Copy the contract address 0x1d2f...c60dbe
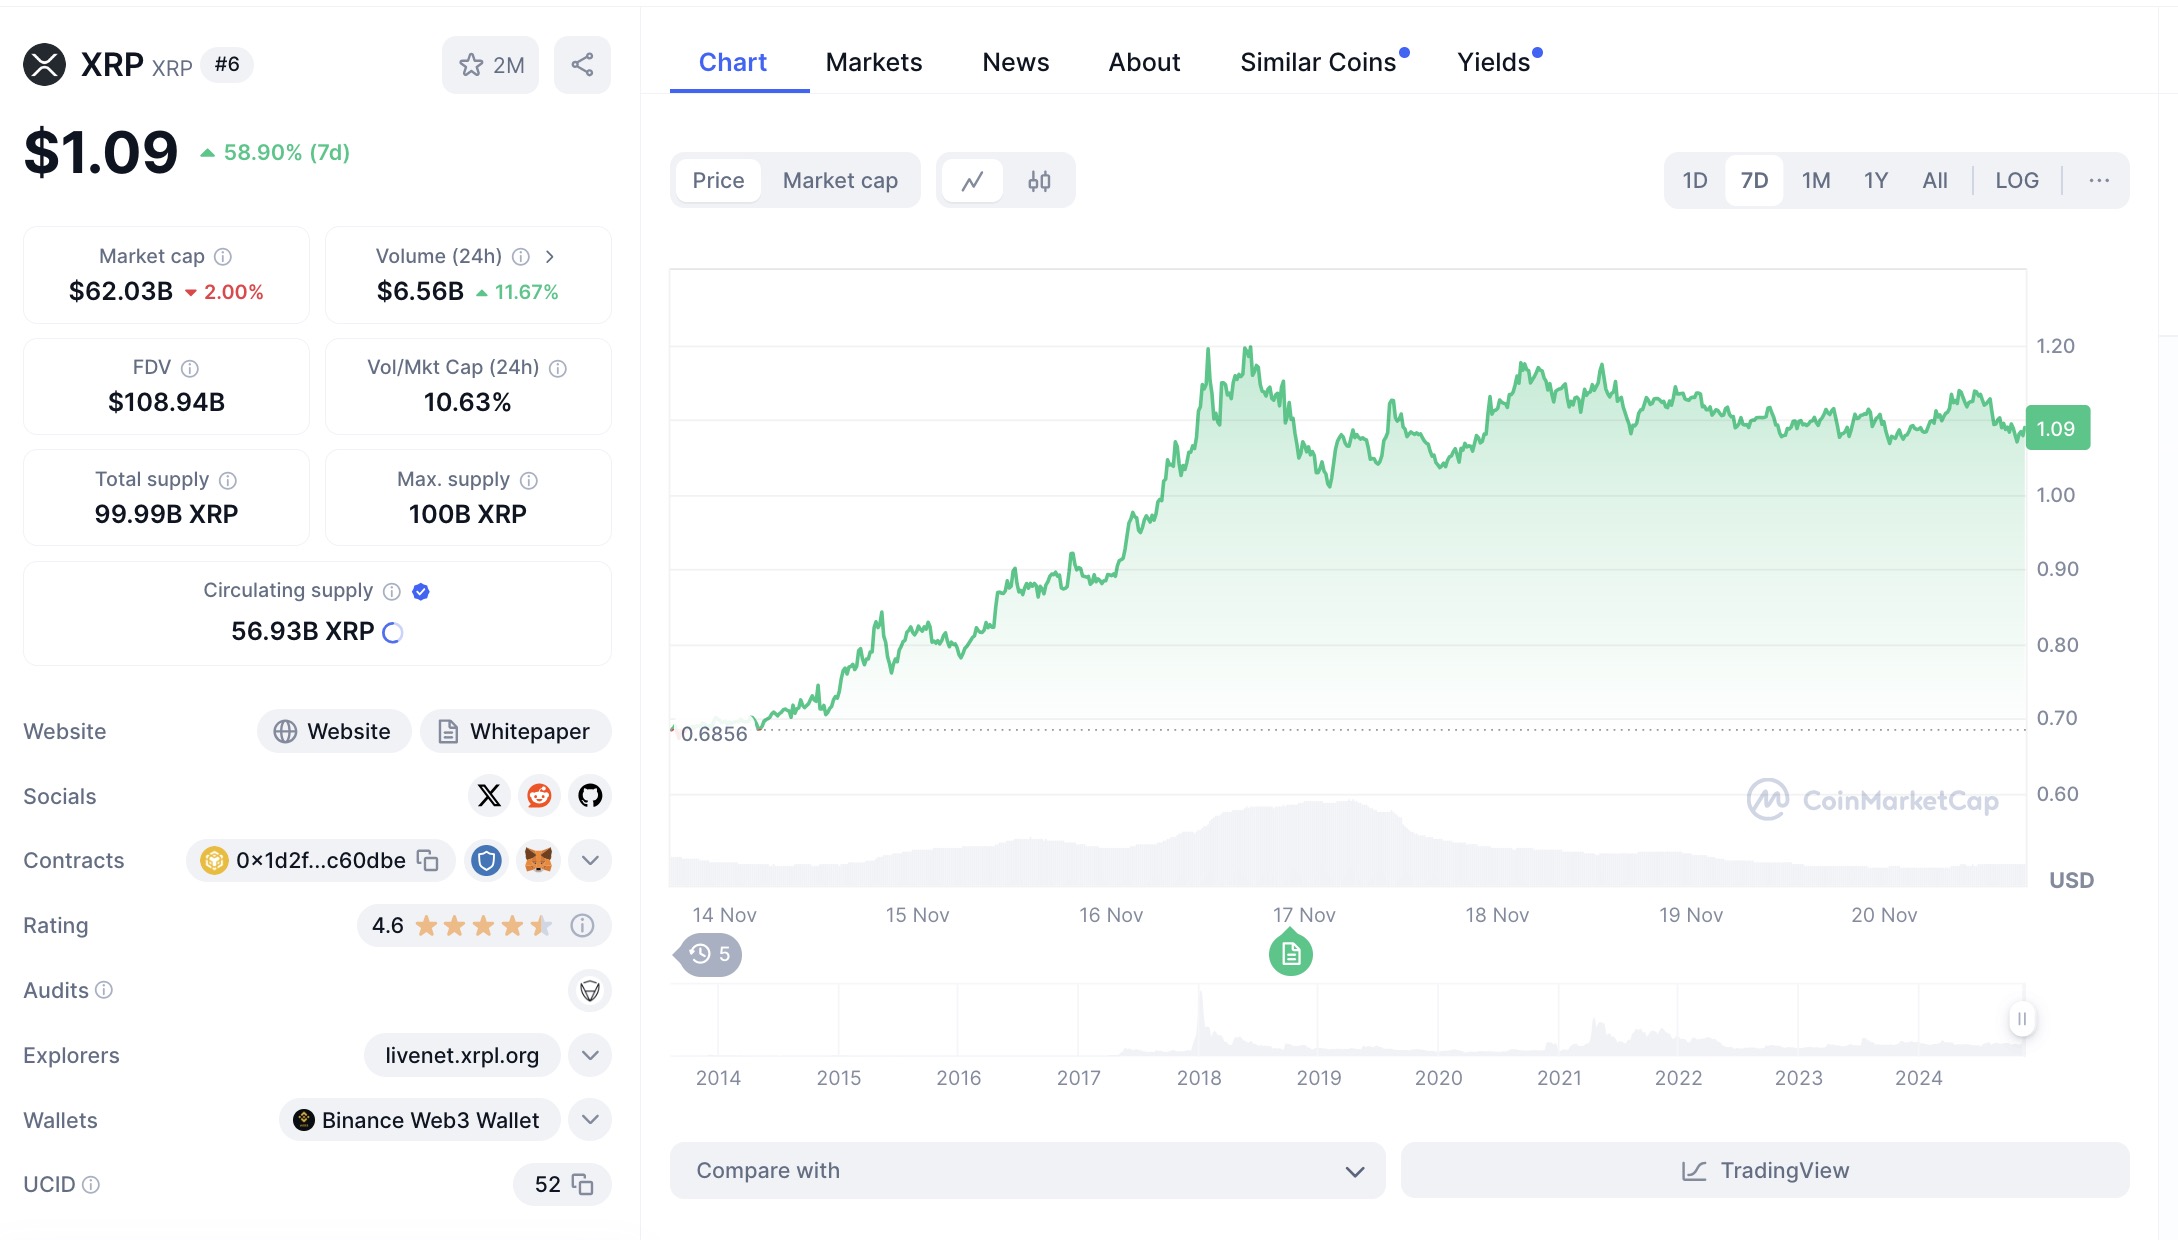The height and width of the screenshot is (1240, 2178). coord(428,860)
